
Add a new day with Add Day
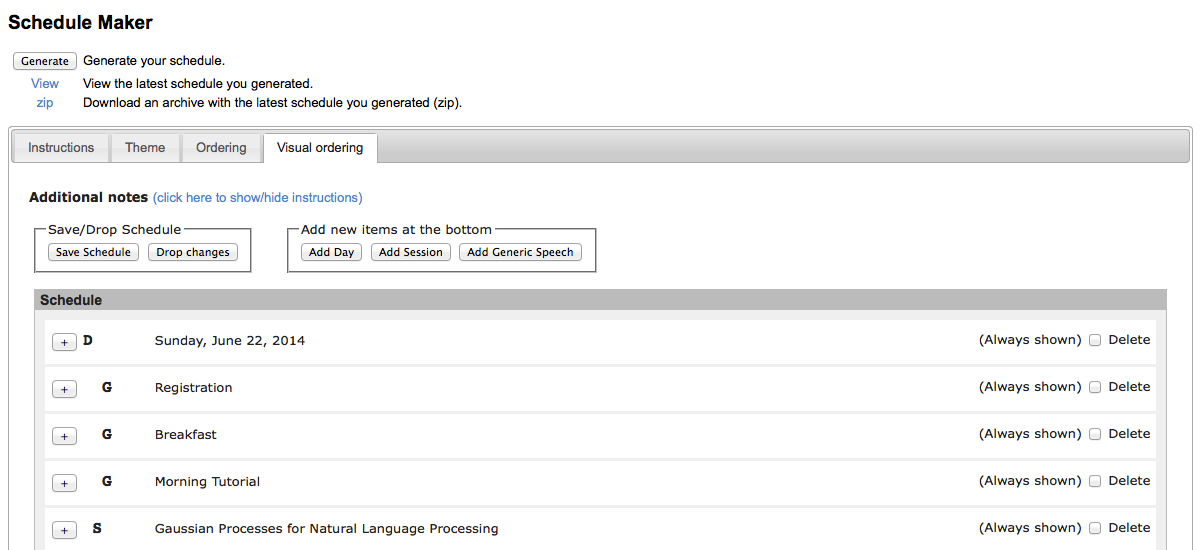click(331, 252)
